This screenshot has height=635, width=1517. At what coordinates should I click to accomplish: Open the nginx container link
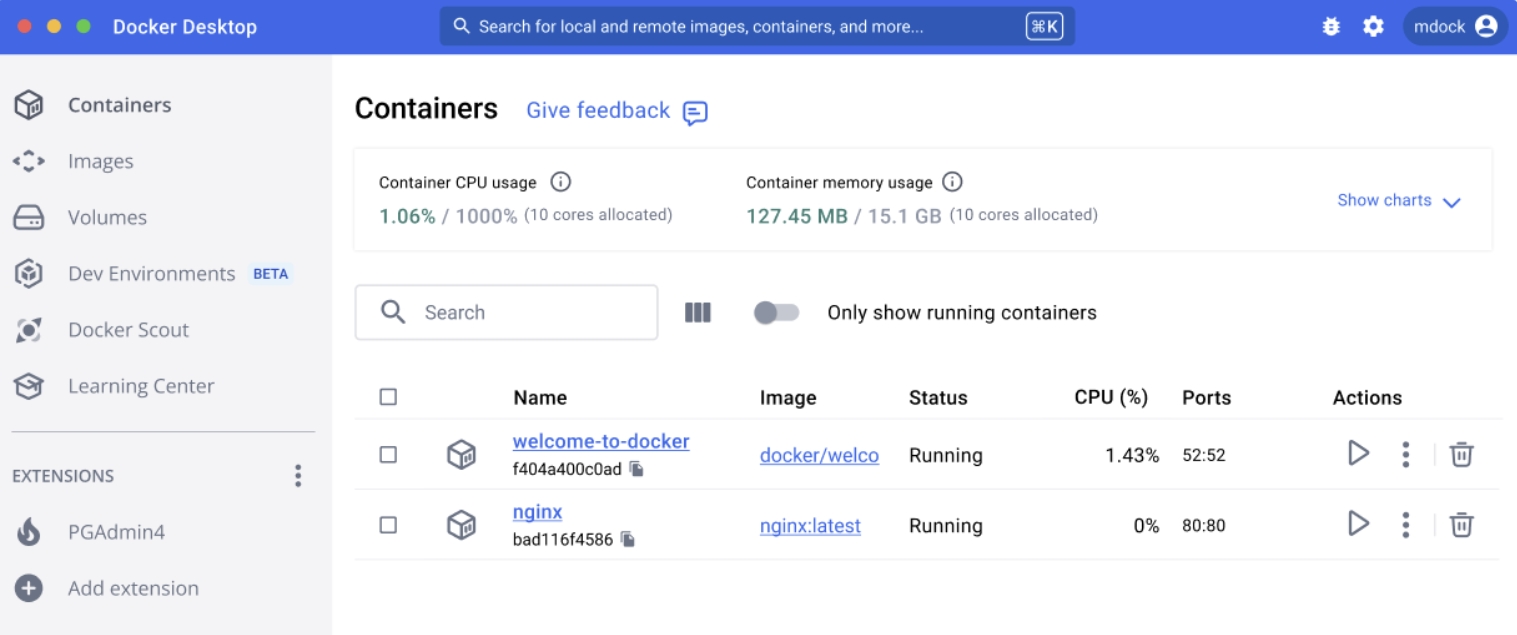(x=537, y=512)
